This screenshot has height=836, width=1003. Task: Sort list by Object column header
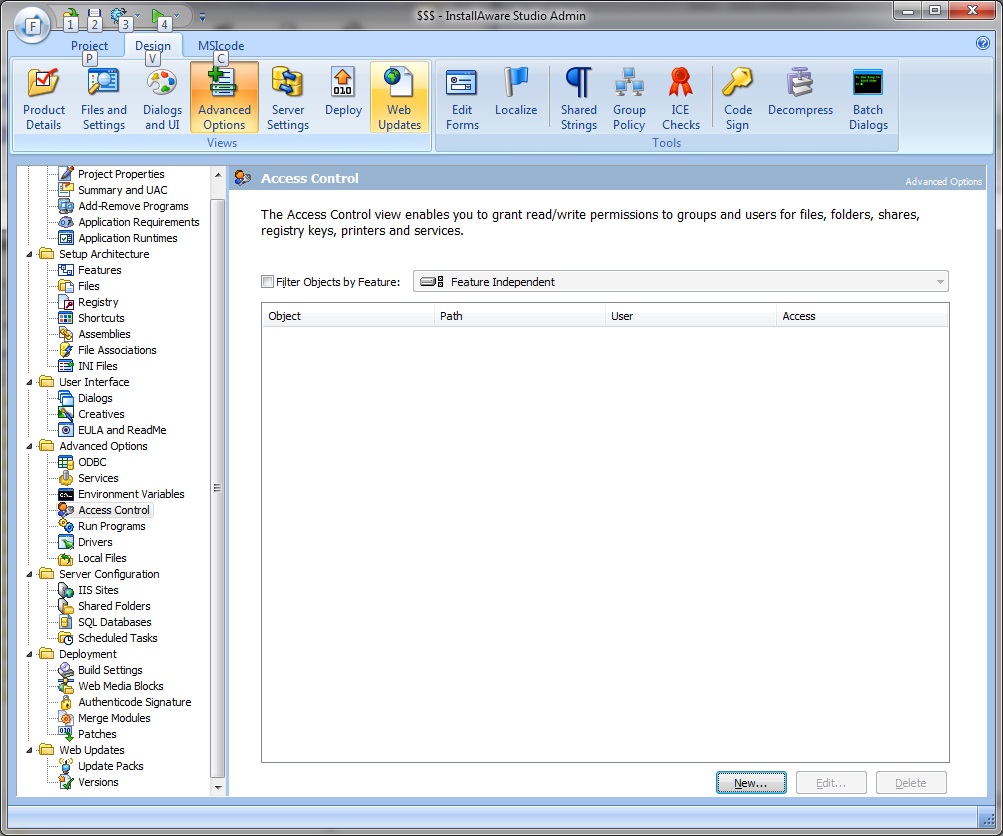[x=348, y=316]
